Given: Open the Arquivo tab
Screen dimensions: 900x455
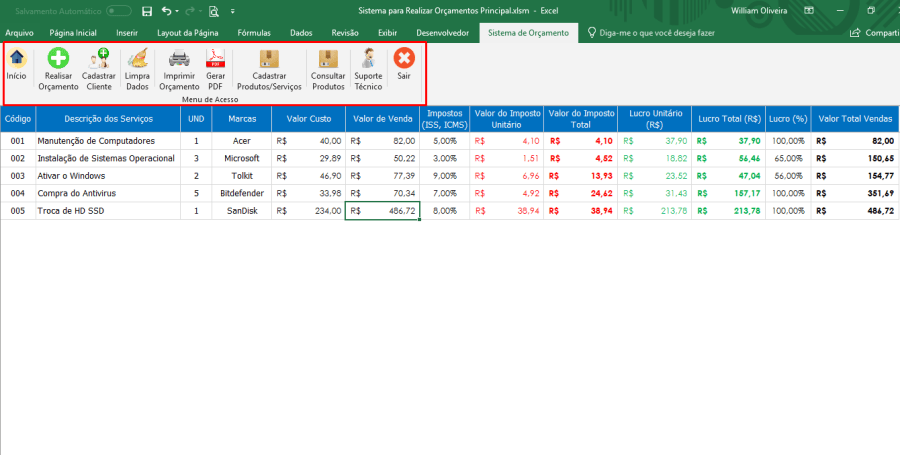Looking at the screenshot, I should 20,33.
